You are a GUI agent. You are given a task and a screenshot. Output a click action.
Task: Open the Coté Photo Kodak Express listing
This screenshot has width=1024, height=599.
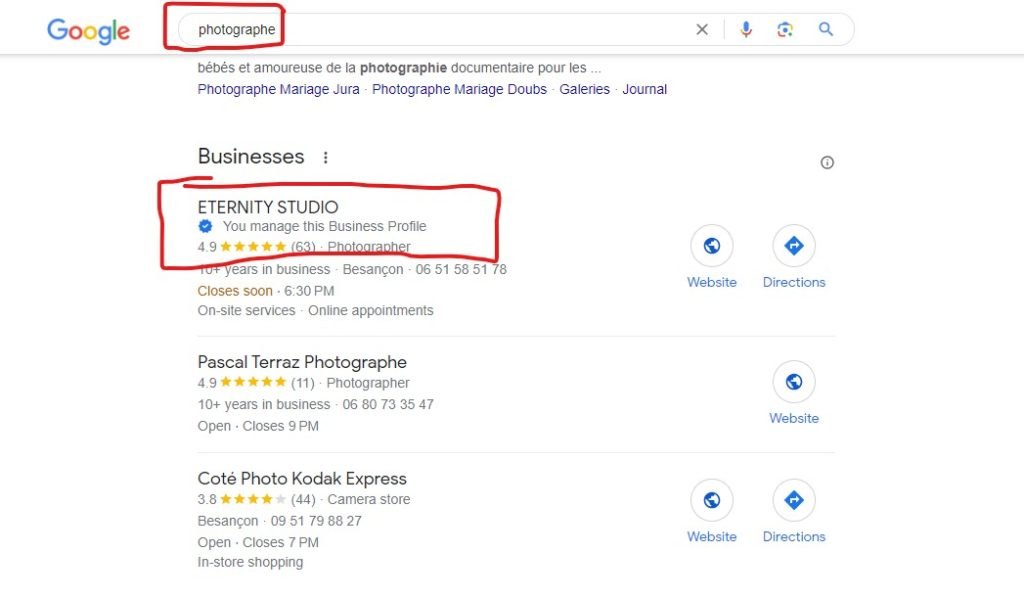tap(302, 478)
